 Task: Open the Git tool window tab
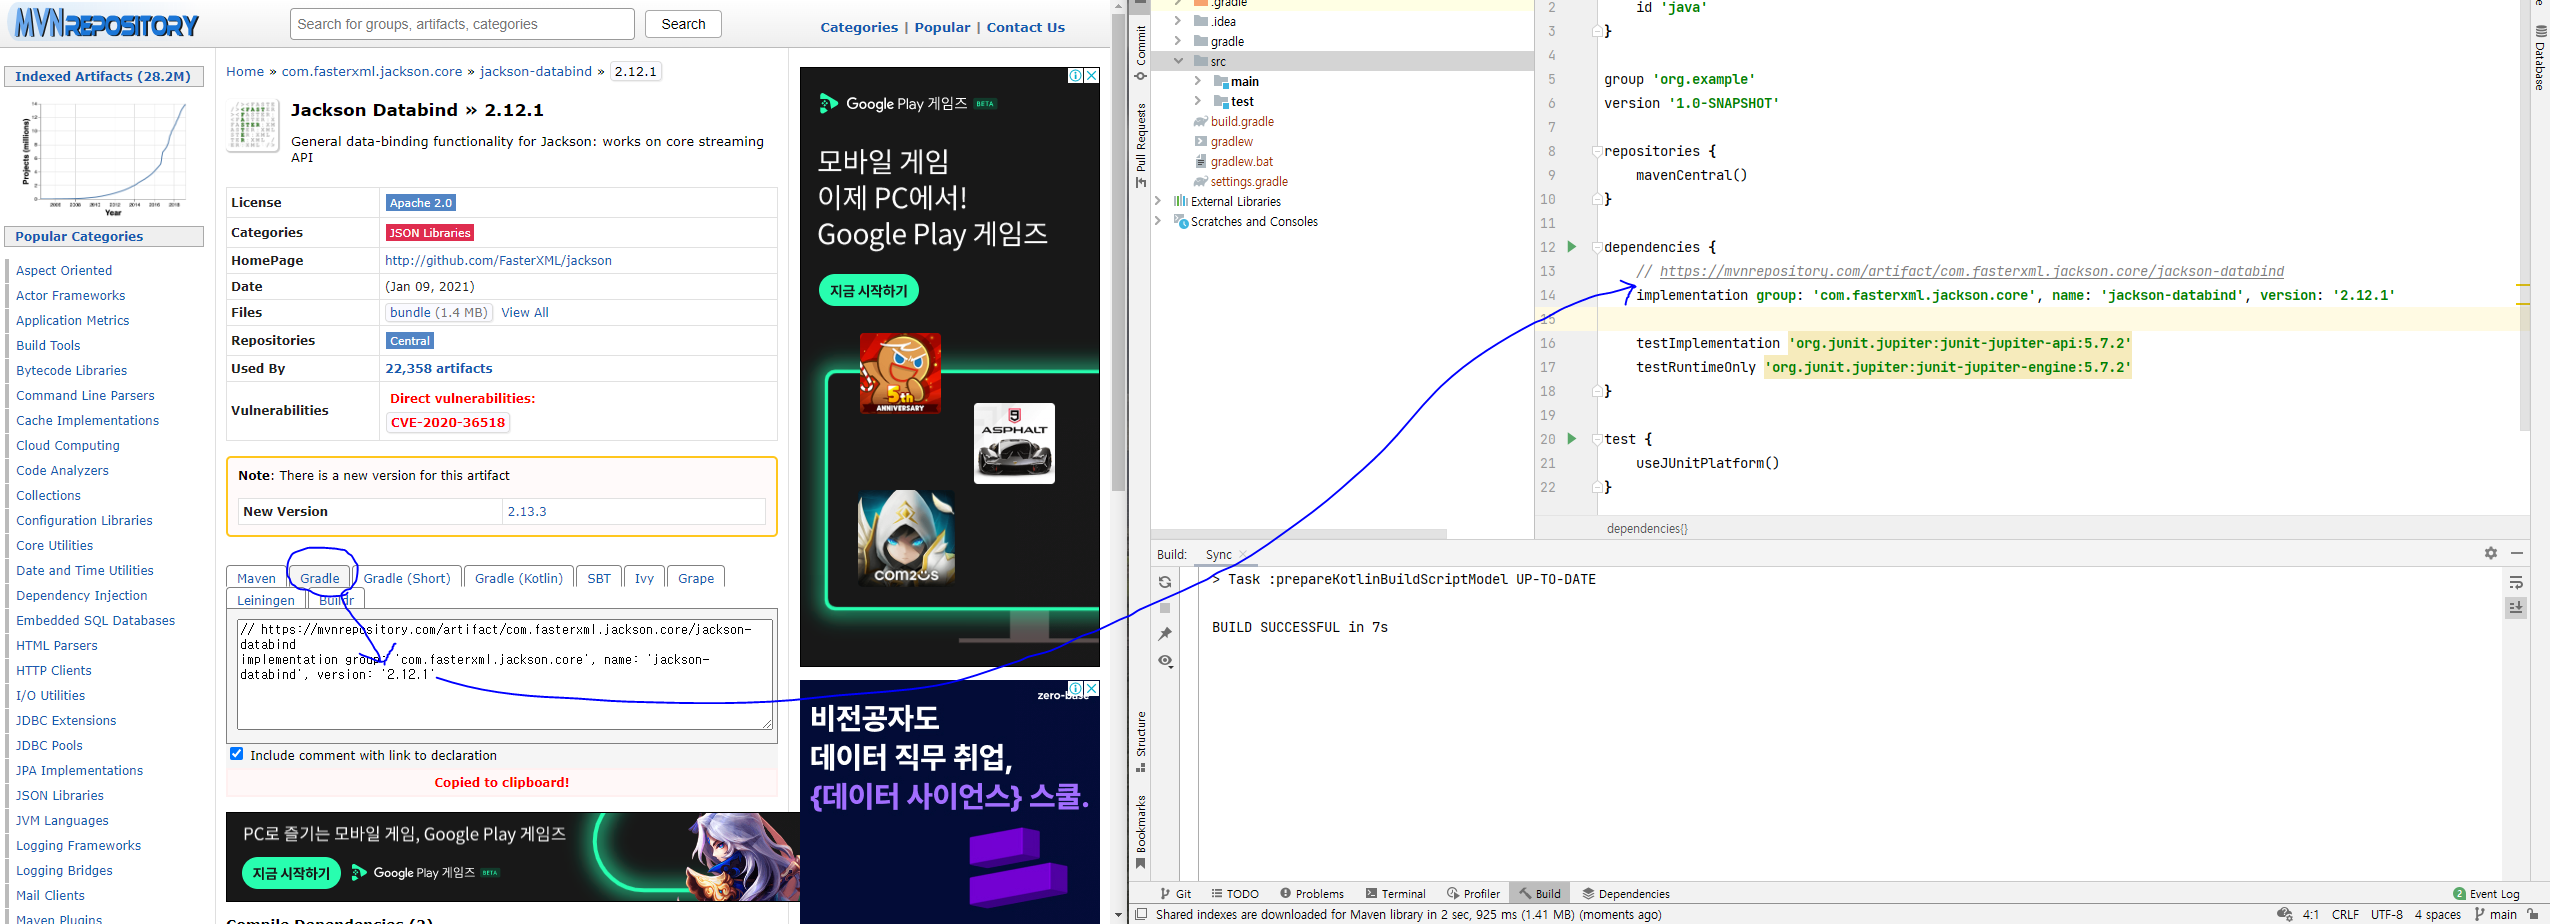(1176, 894)
